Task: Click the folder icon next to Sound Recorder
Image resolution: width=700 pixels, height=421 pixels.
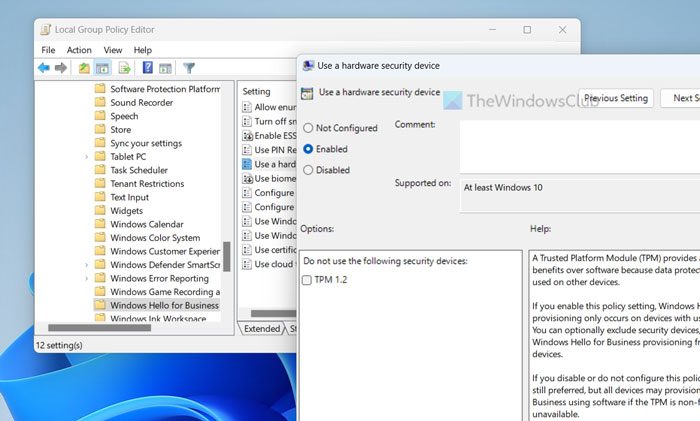Action: 100,102
